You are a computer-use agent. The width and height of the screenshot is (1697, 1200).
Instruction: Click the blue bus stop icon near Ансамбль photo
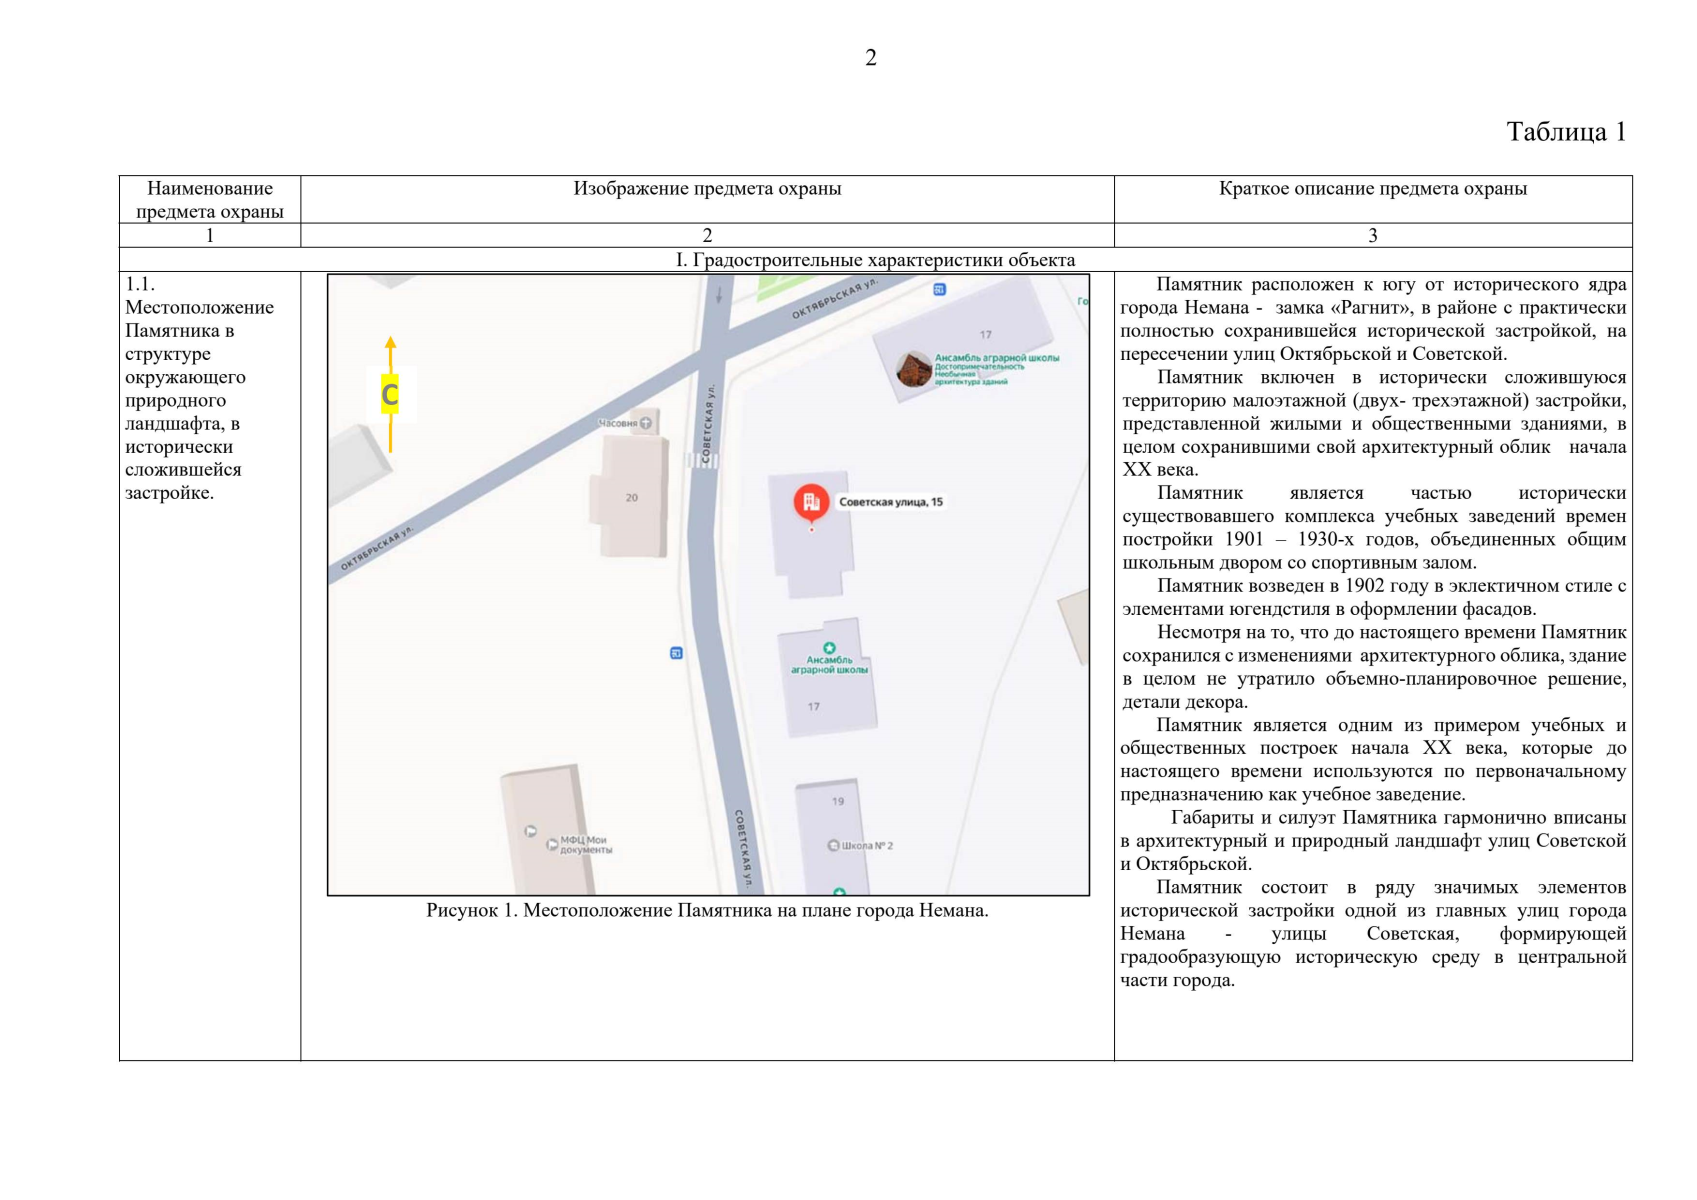pos(939,289)
